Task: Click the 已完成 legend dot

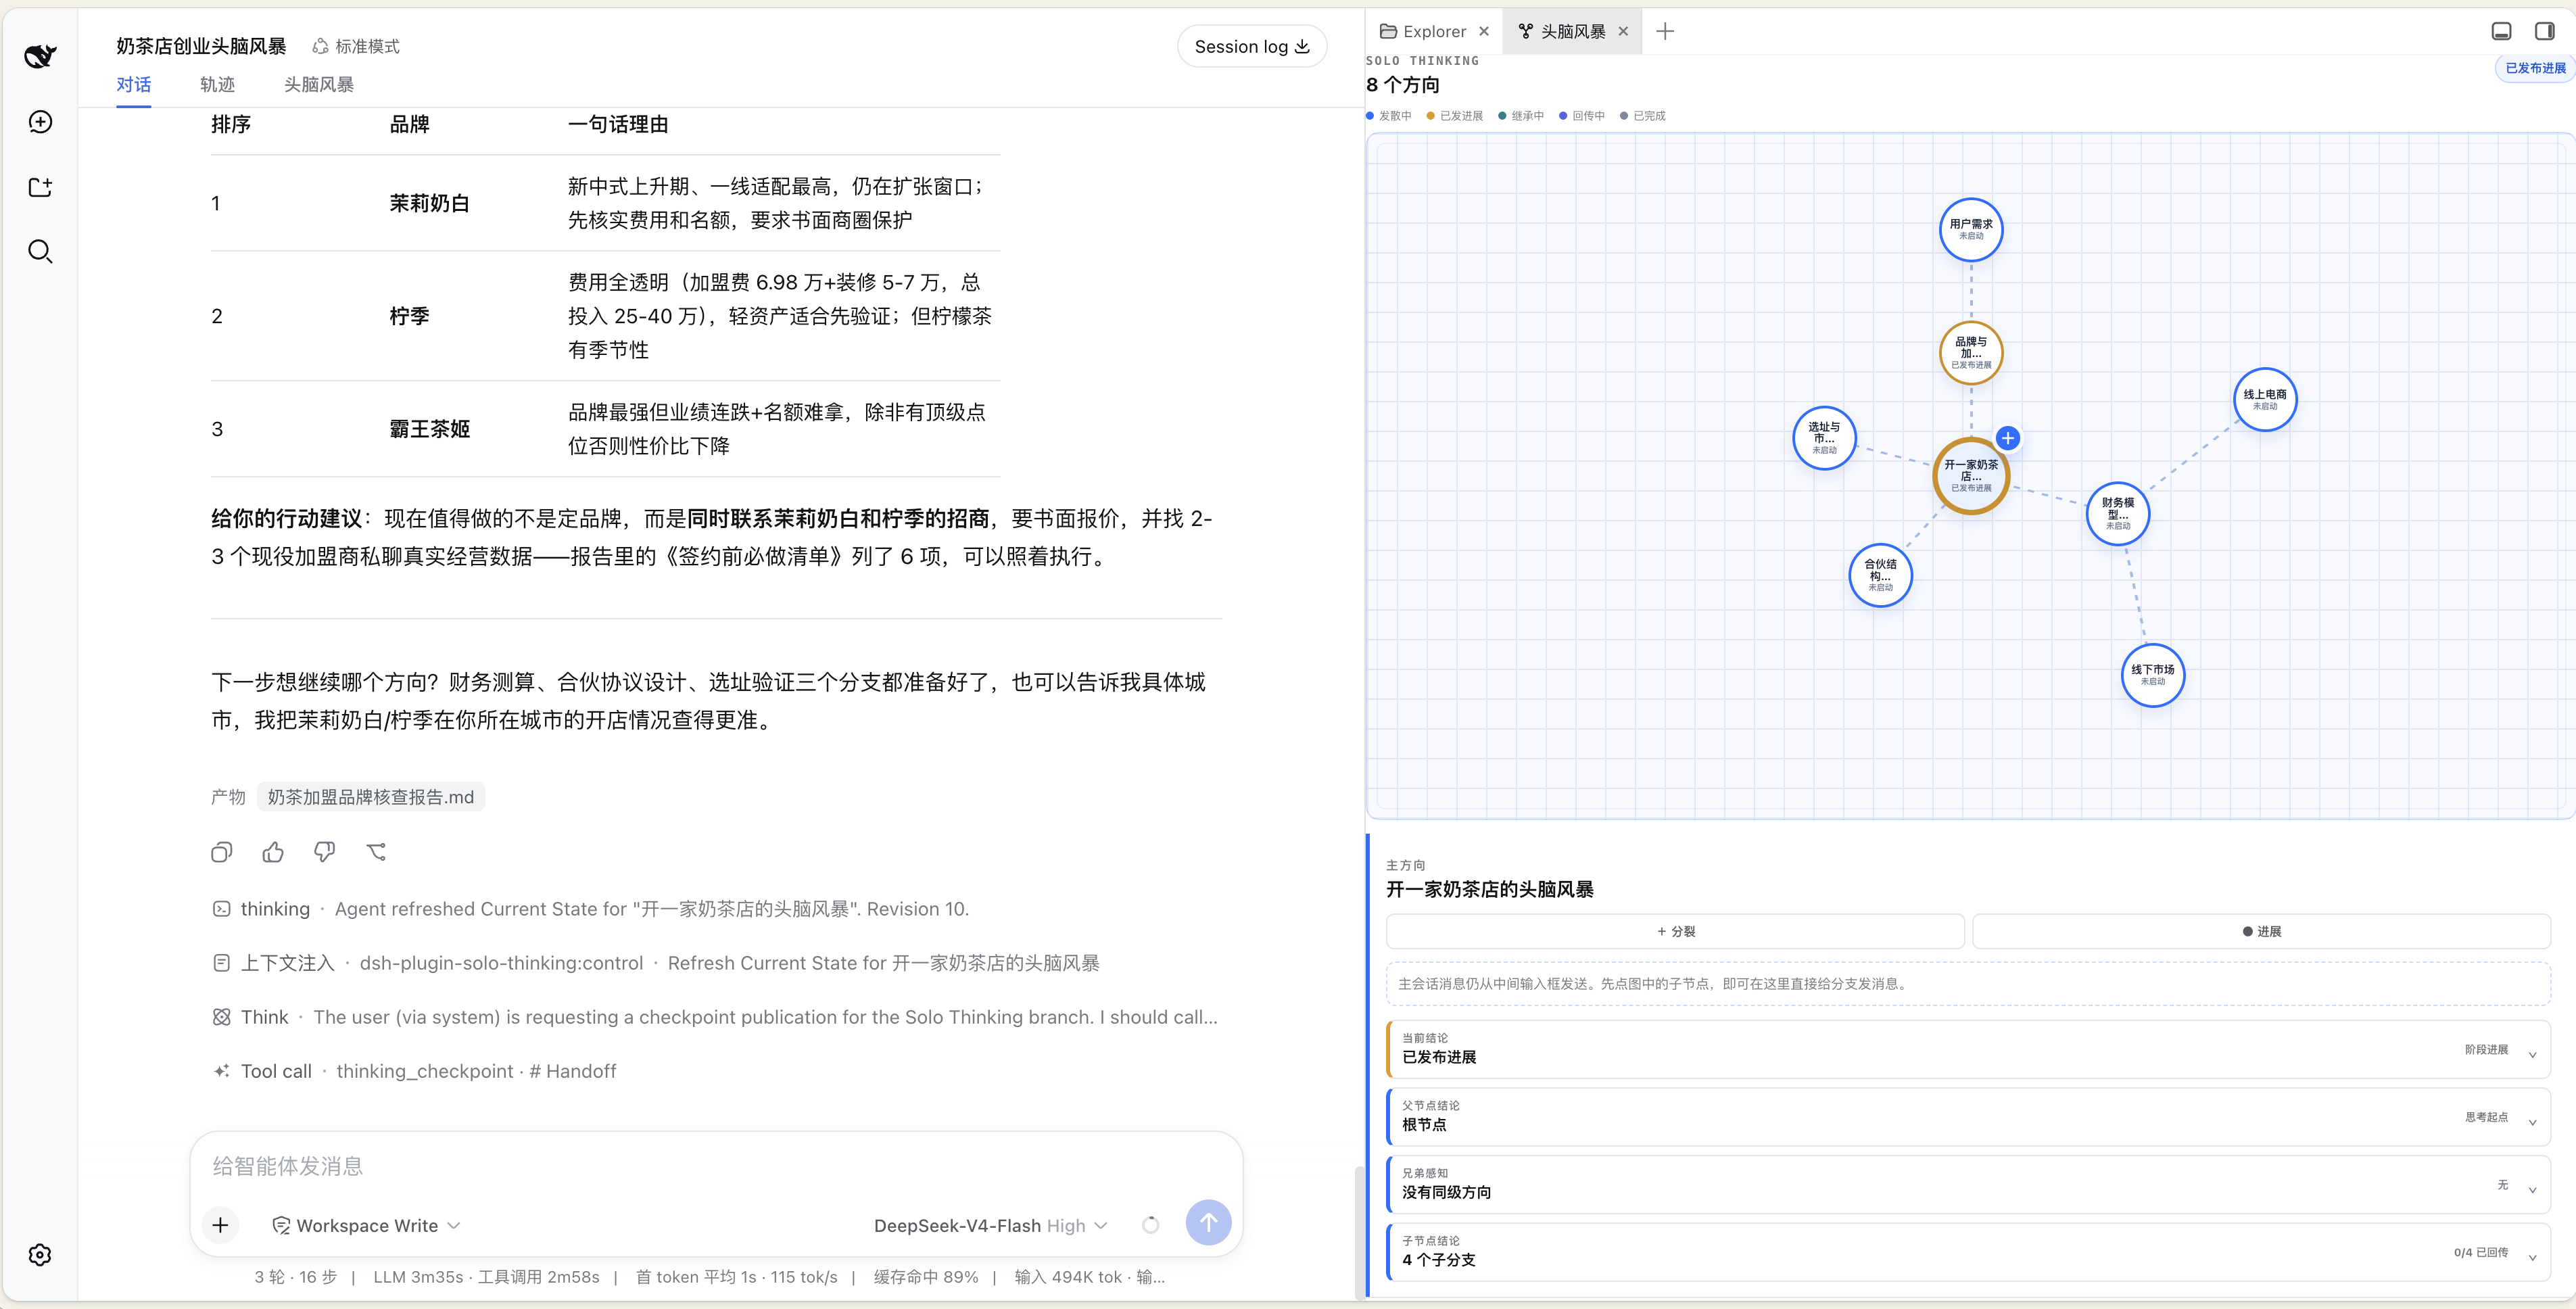Action: tap(1624, 116)
